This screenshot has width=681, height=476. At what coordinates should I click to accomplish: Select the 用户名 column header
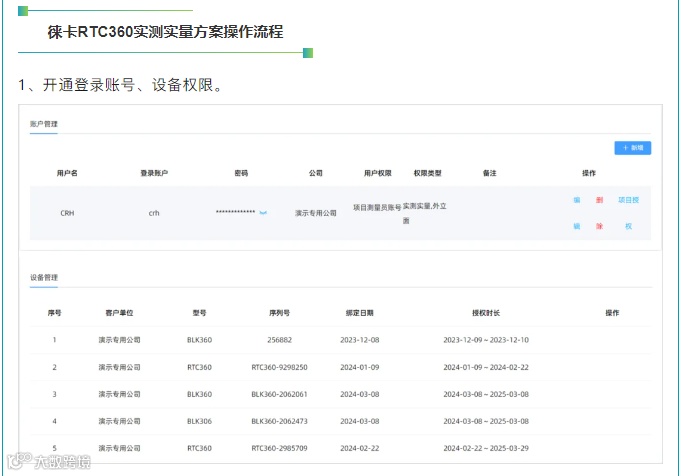(67, 173)
